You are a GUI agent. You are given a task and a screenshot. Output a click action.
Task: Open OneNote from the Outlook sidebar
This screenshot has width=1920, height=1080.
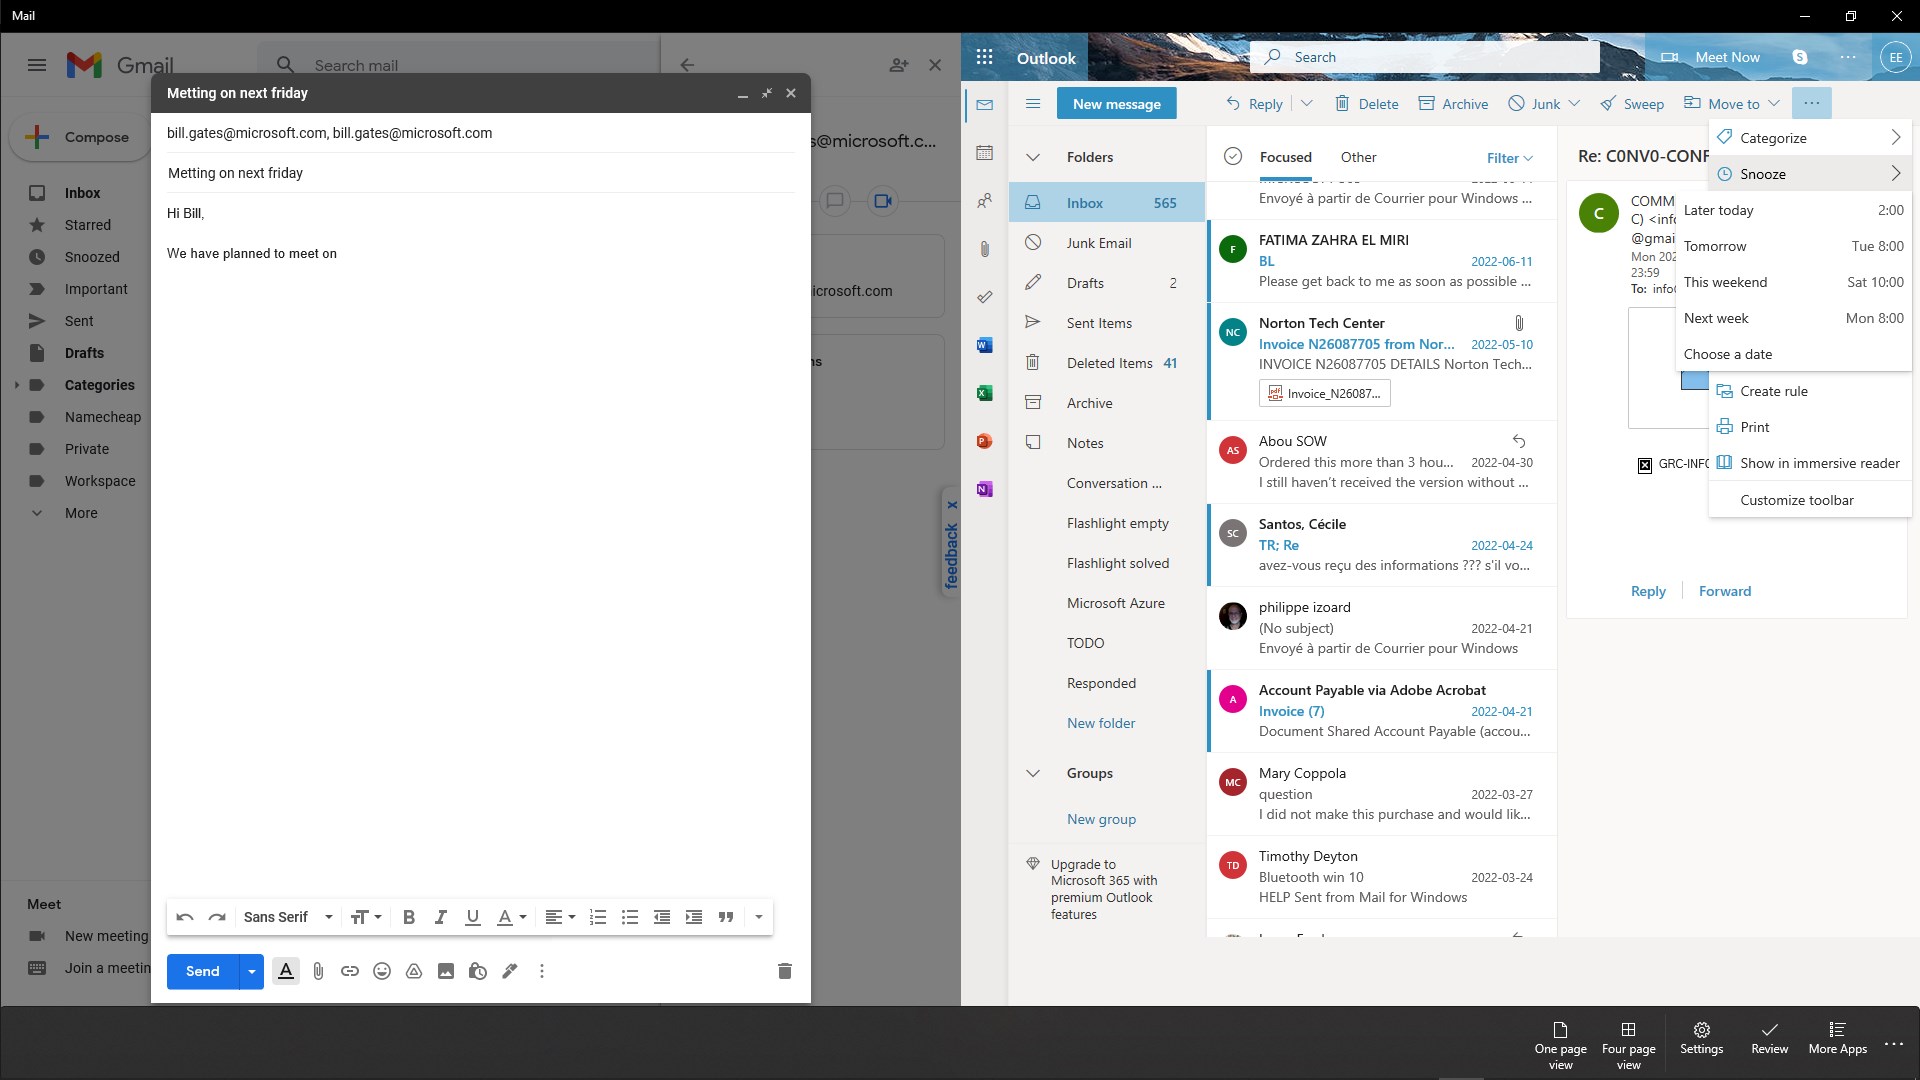pos(985,489)
